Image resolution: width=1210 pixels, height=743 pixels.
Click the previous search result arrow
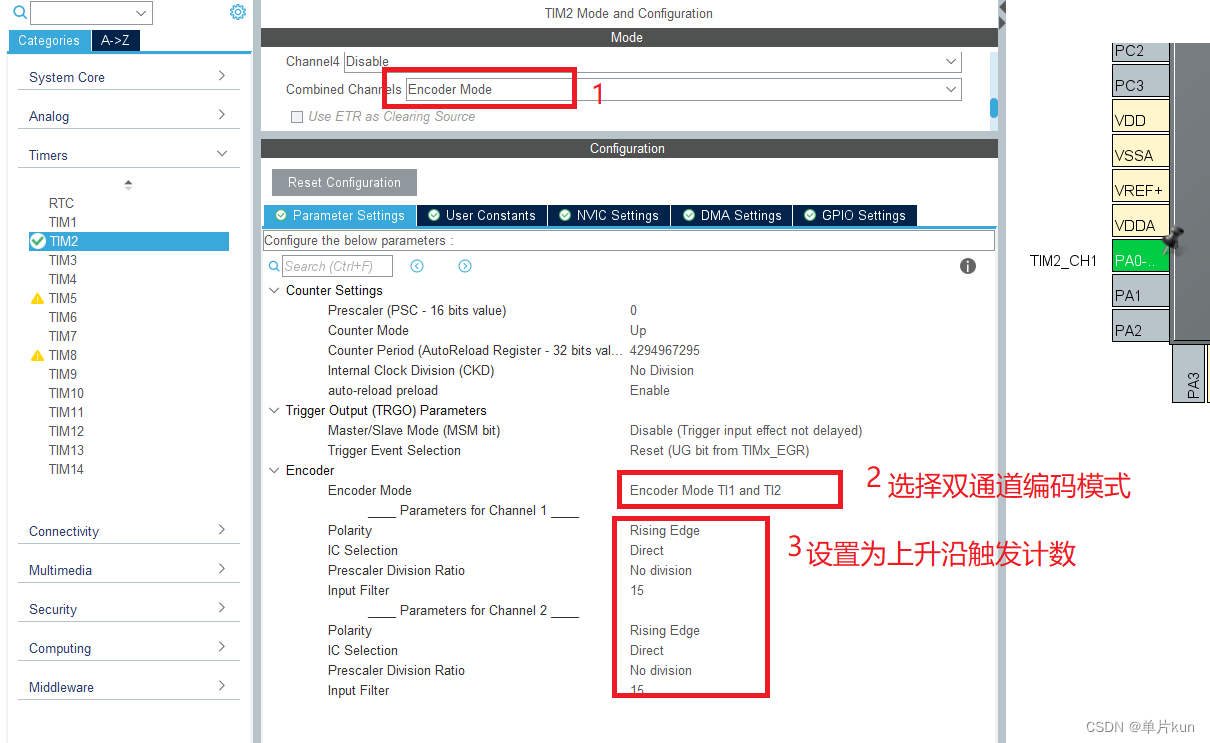click(x=417, y=265)
